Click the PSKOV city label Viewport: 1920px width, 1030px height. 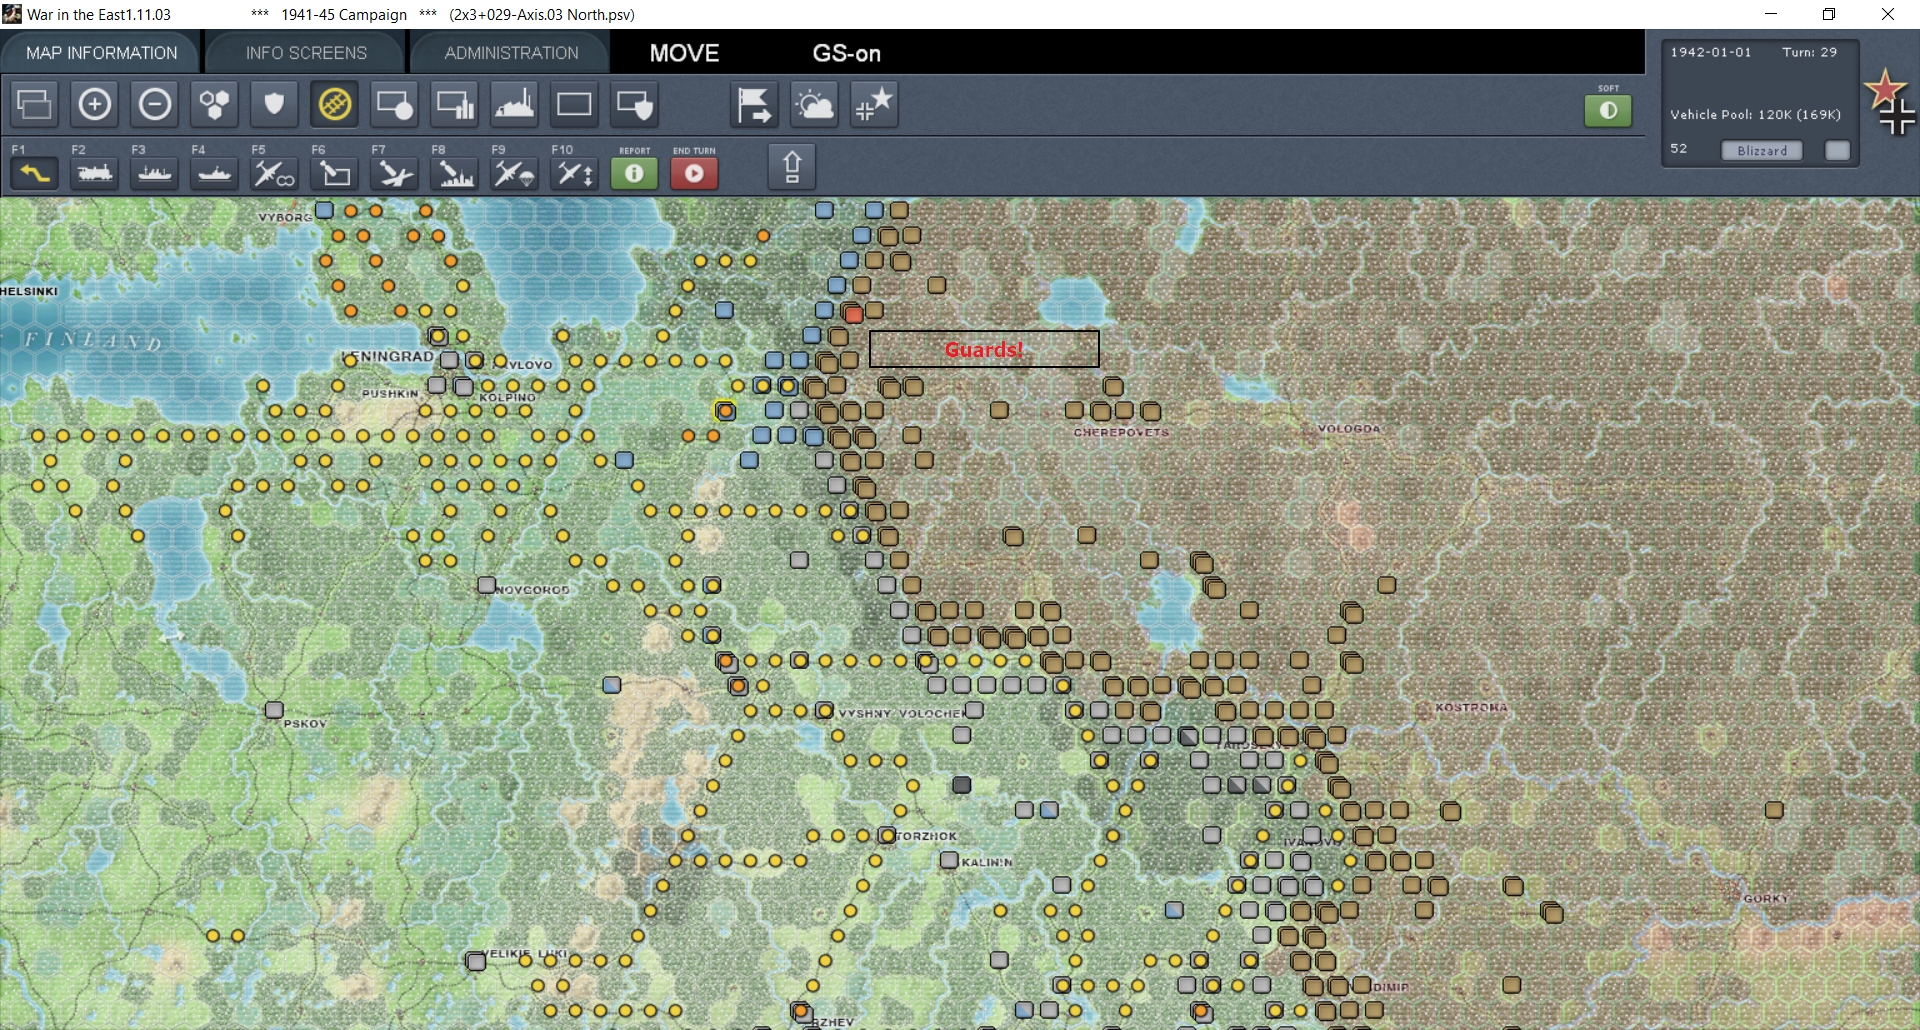click(305, 723)
